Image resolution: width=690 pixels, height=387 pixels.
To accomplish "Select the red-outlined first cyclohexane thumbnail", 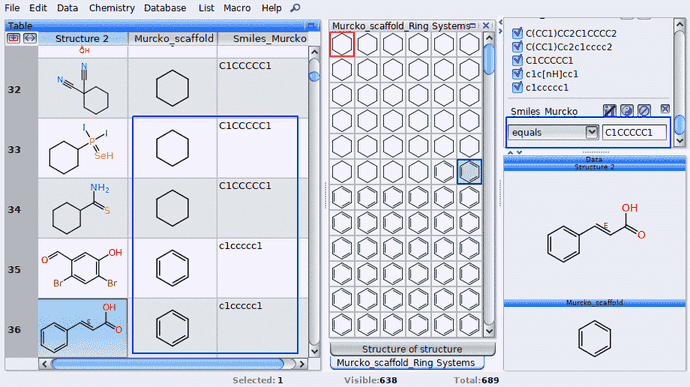I will (x=342, y=44).
